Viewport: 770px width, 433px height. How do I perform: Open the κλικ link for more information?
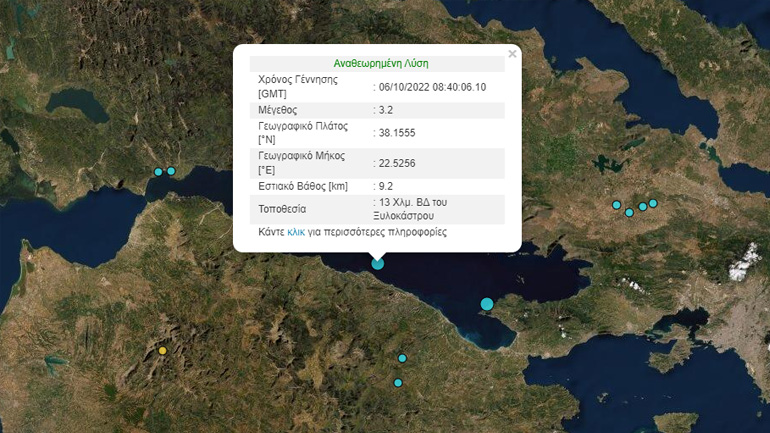point(296,232)
